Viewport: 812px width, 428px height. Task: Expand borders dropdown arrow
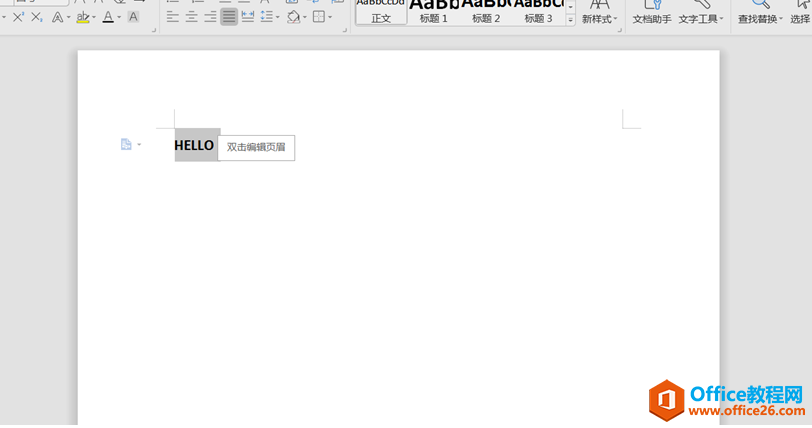pyautogui.click(x=330, y=18)
